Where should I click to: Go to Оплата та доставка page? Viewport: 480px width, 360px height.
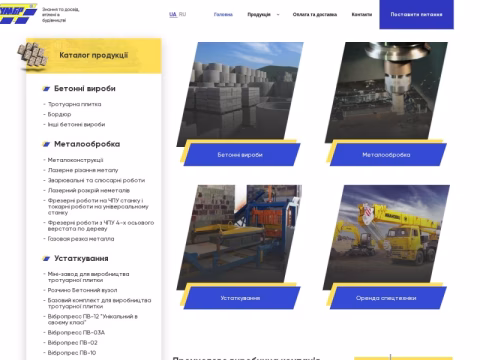(x=315, y=14)
